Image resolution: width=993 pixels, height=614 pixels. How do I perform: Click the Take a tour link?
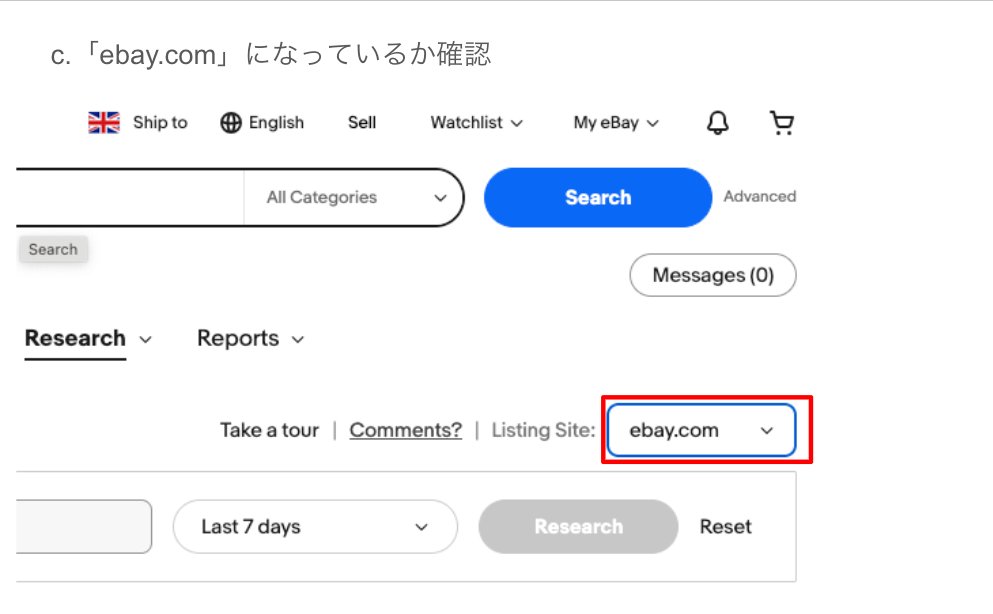tap(269, 430)
